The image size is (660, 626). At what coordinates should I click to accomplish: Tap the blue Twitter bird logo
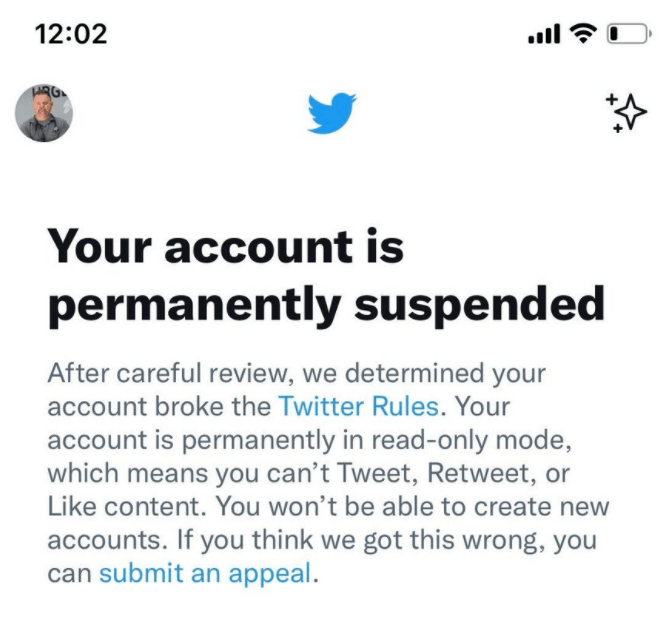[332, 112]
